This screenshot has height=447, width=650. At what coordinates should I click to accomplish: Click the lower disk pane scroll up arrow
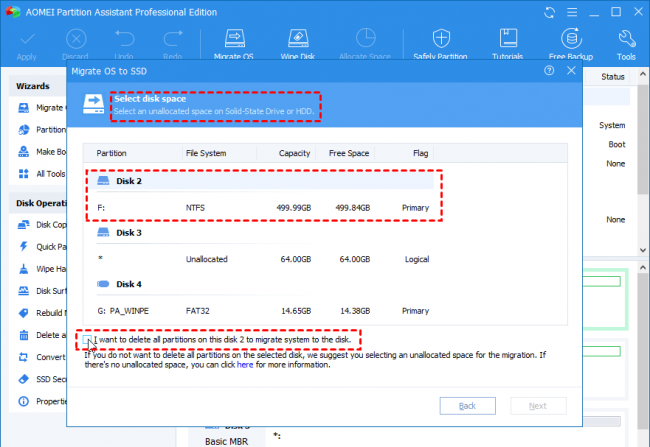pos(643,267)
